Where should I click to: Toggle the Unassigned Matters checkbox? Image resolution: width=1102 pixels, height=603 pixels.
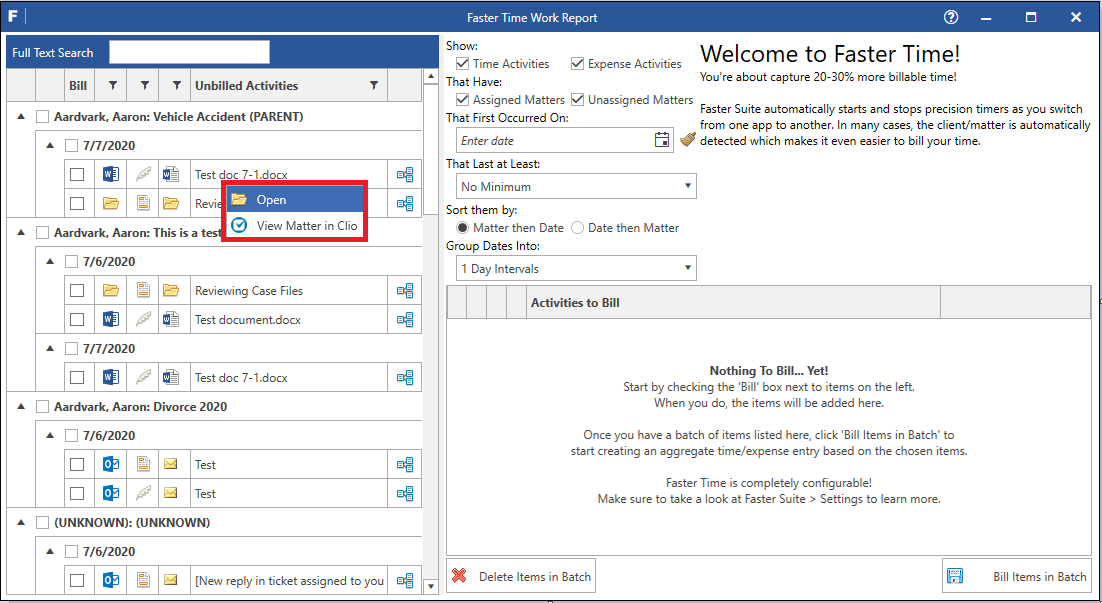578,100
